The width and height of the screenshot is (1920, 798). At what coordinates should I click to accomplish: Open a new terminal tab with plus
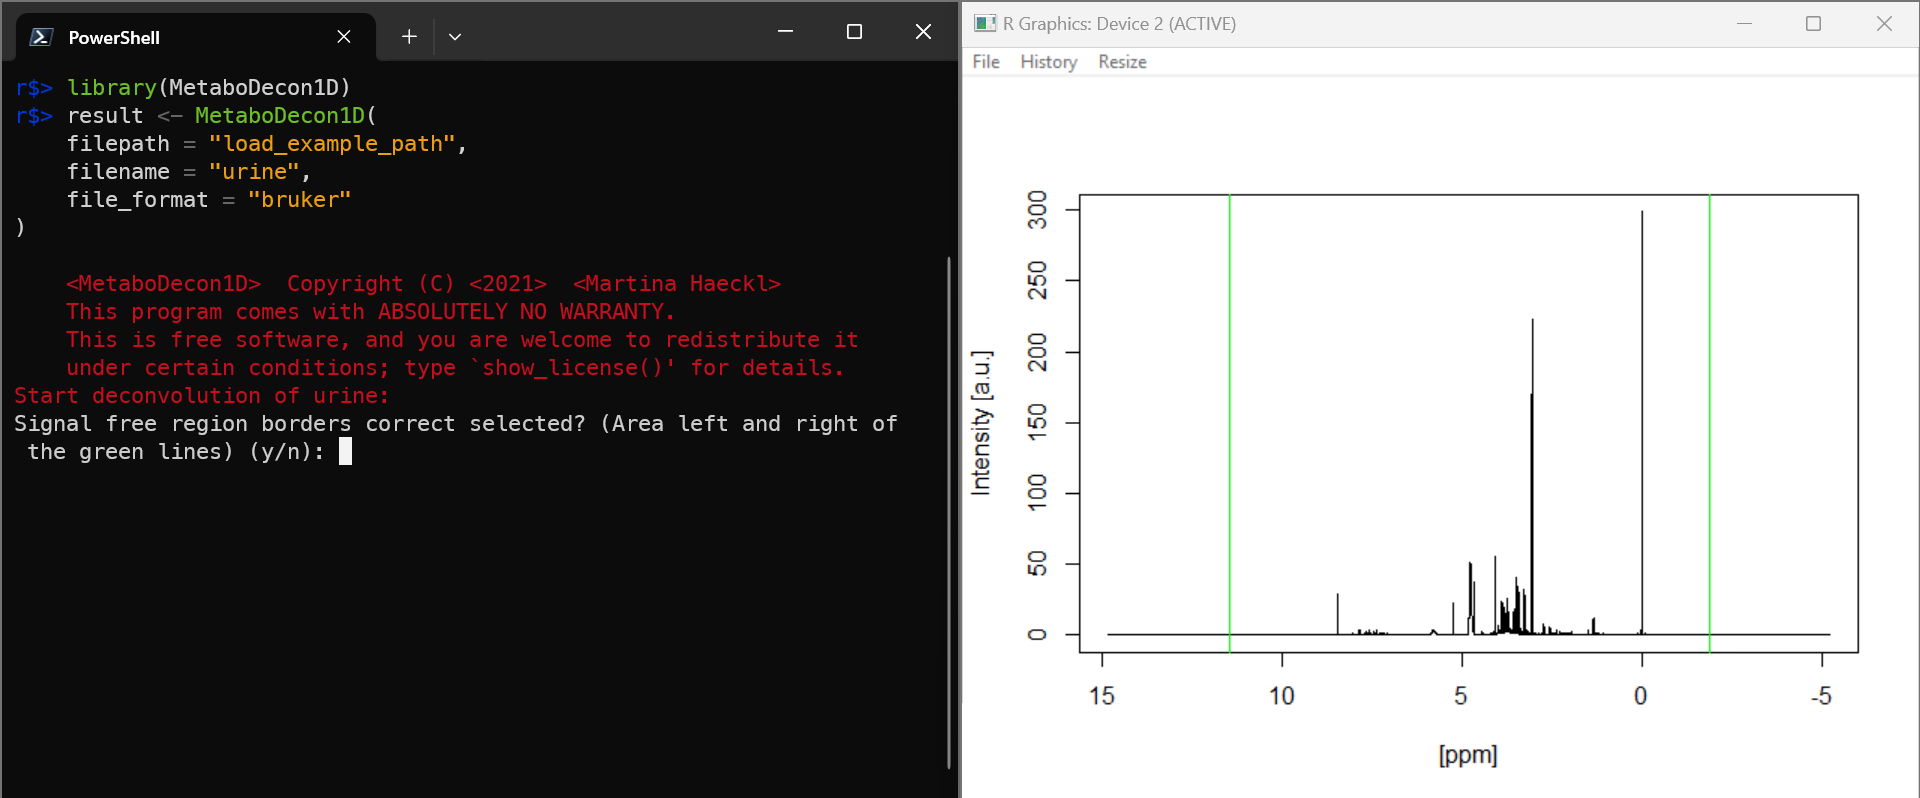(409, 37)
